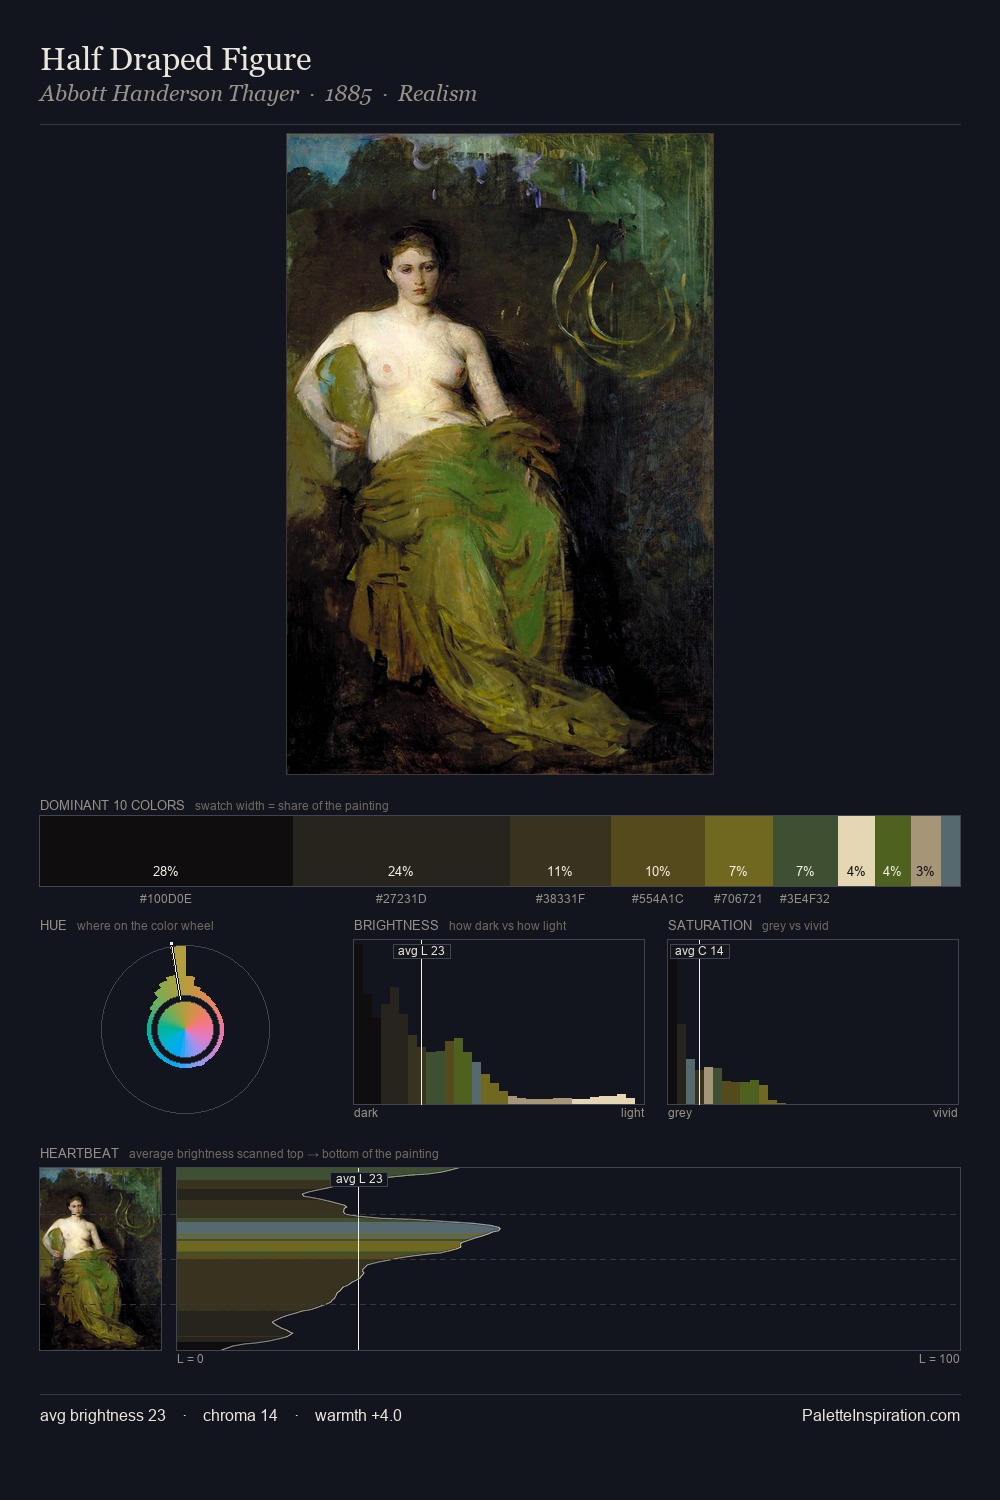Click 'swatch width = share of the painting'
The image size is (1000, 1500).
[x=292, y=806]
